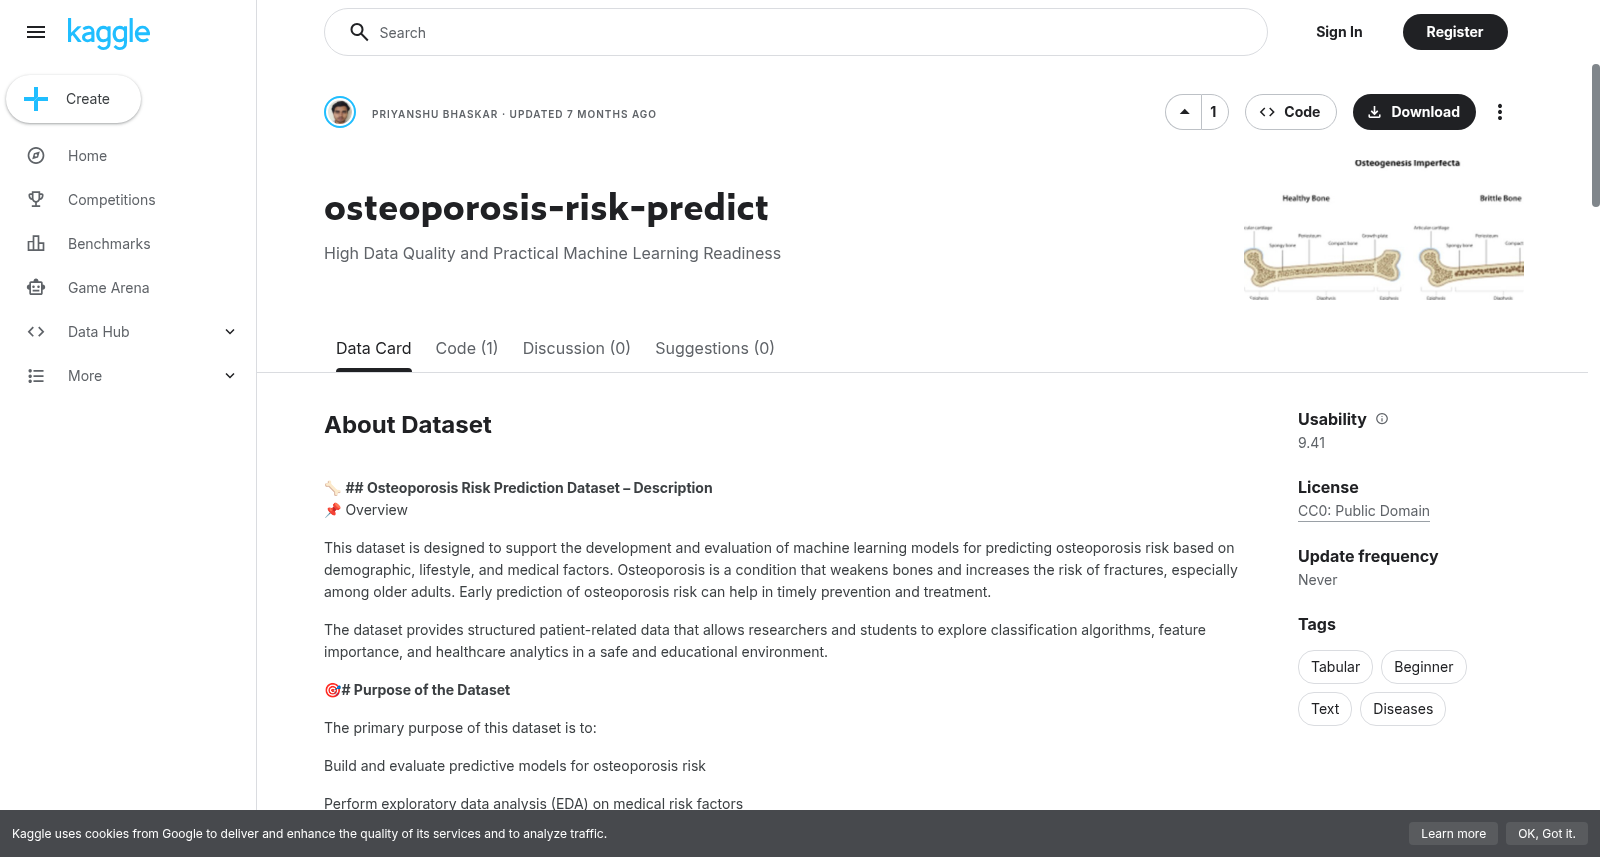
Task: Dismiss cookies with OK, Got it
Action: click(1547, 834)
